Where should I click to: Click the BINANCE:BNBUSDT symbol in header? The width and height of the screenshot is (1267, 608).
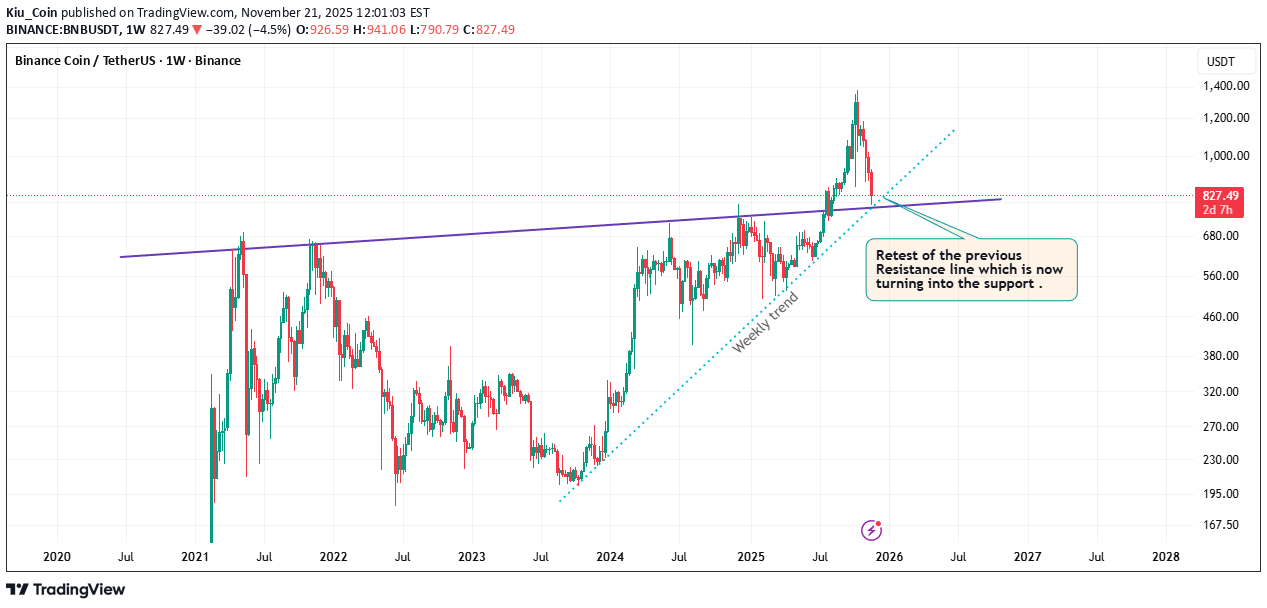(x=60, y=30)
